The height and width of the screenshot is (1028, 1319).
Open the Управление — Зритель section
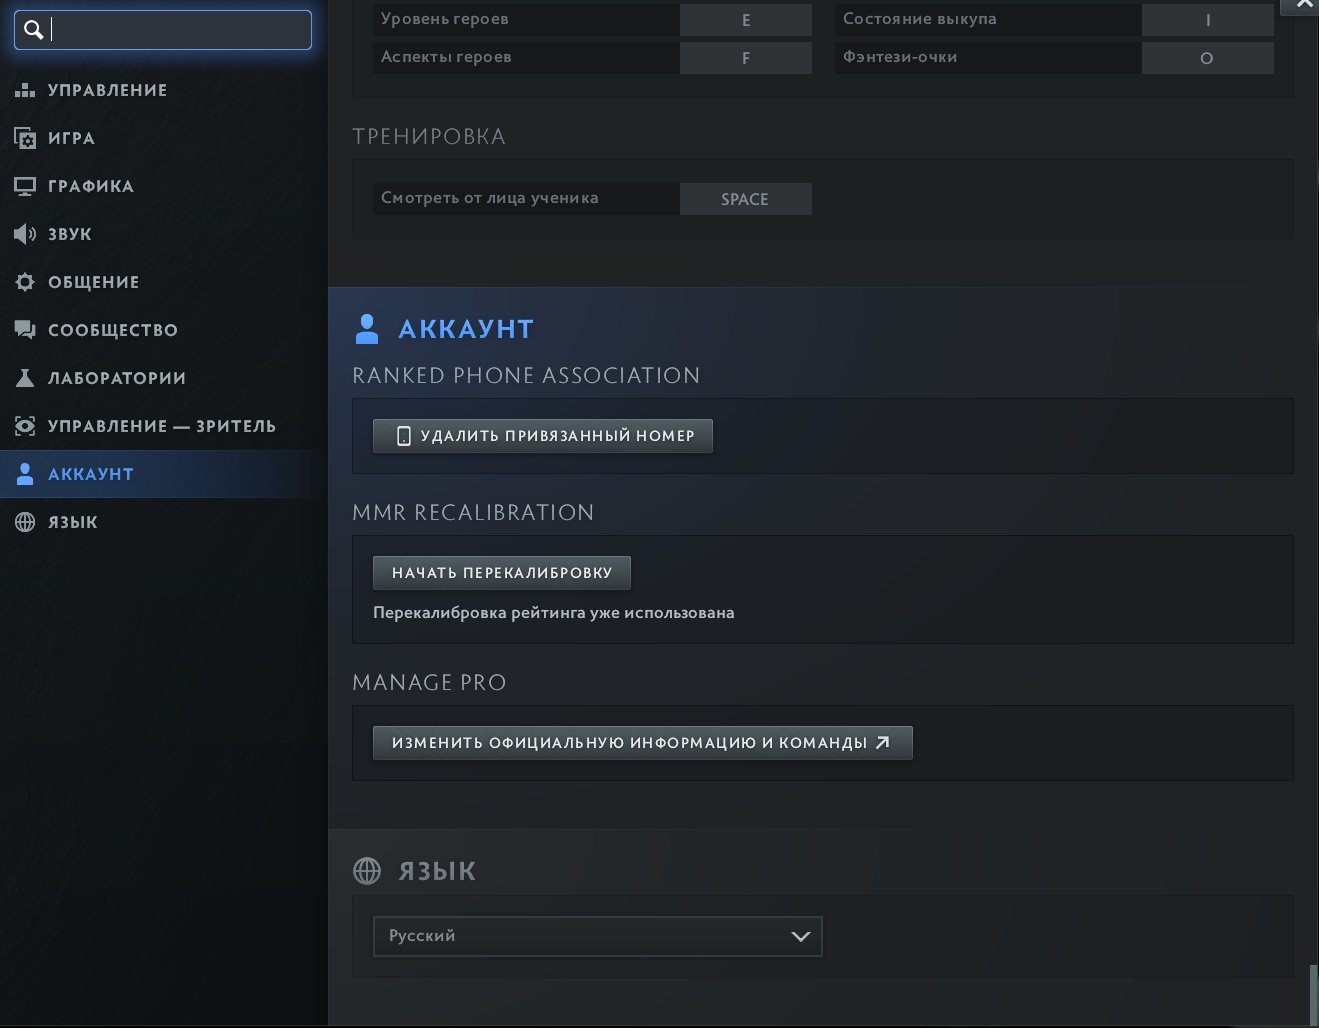click(x=161, y=426)
